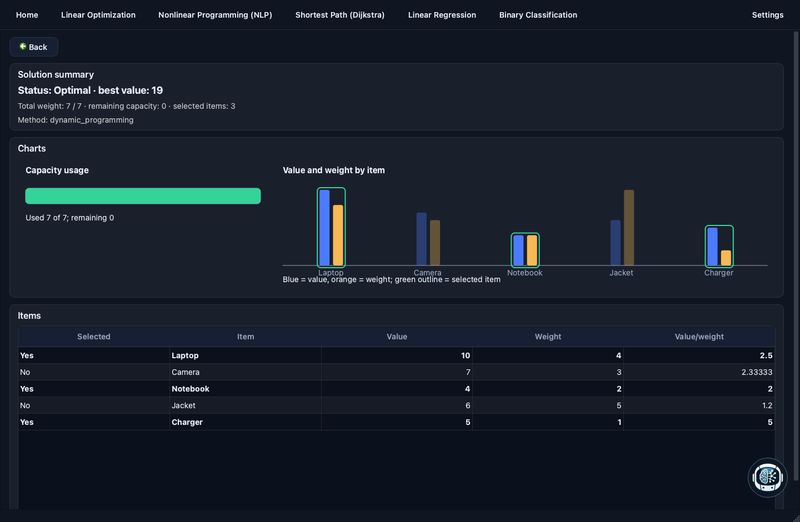The width and height of the screenshot is (800, 522).
Task: Sort table by the Weight column header
Action: tap(548, 337)
